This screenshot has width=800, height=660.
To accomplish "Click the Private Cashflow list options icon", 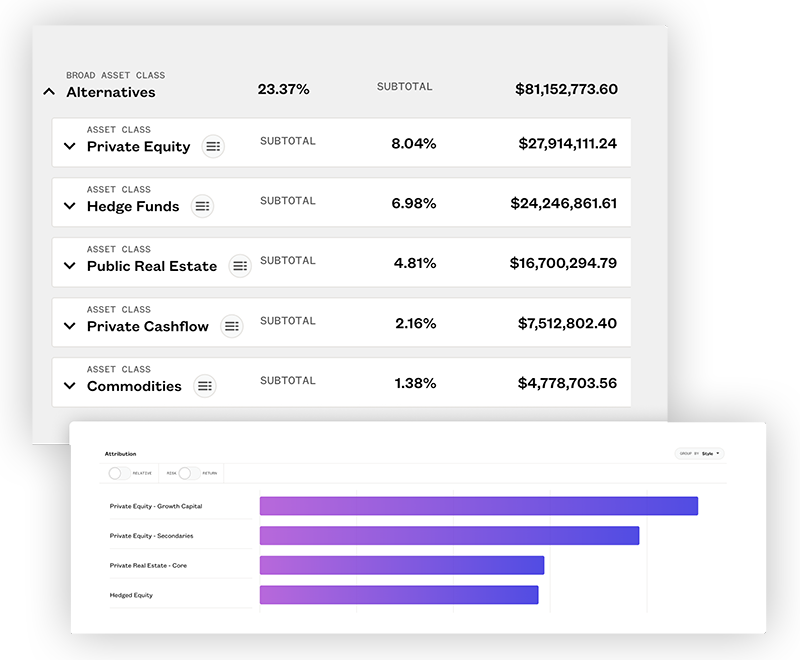I will tap(232, 326).
